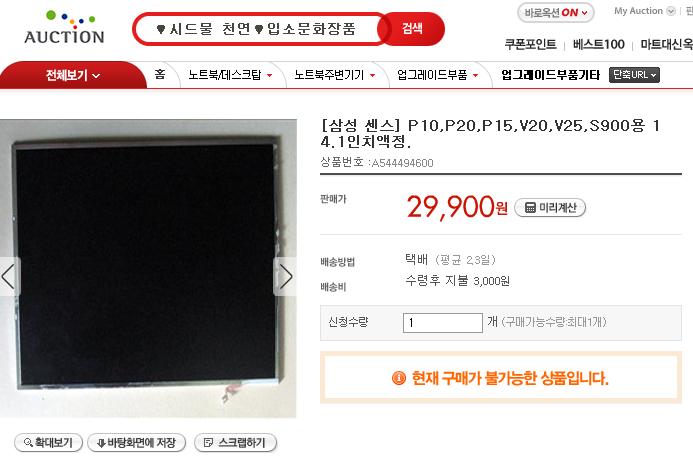Show the next product image arrow
693x466 pixels.
(x=285, y=277)
